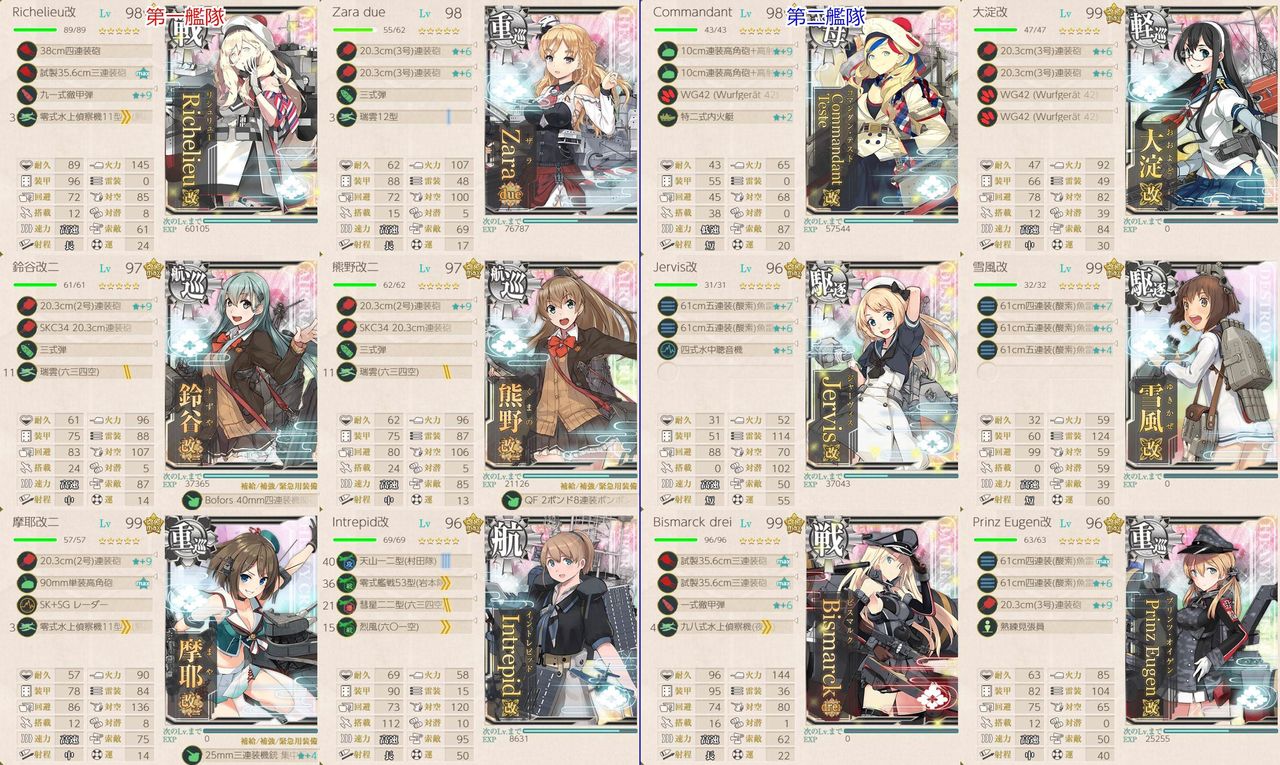Select Jervis's 四式水中聴音機 sonar icon
Screen dimensions: 1280x765
point(667,350)
